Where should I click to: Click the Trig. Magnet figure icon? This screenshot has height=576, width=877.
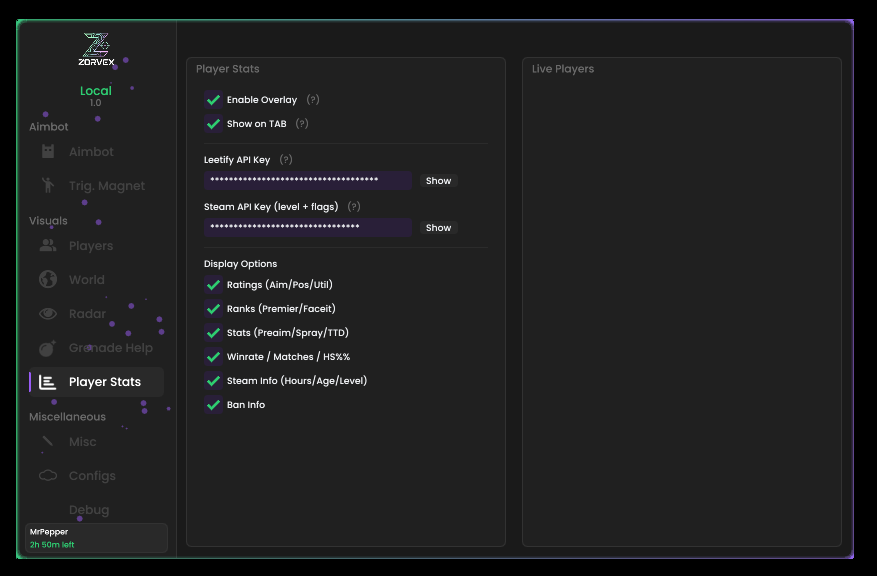click(48, 186)
